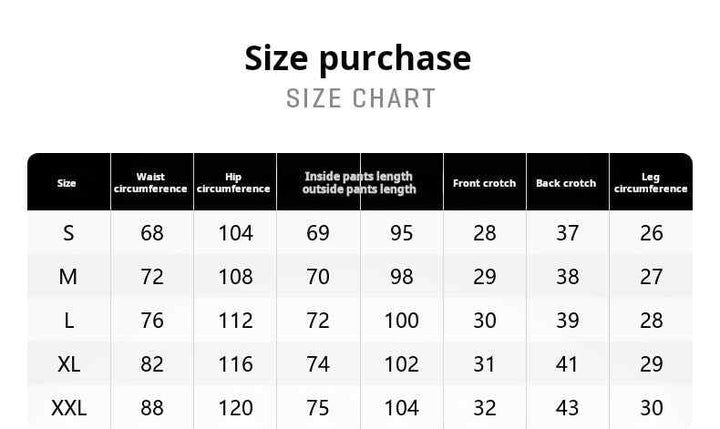This screenshot has height=429, width=720.
Task: Click outside pants length value 102
Action: click(401, 364)
